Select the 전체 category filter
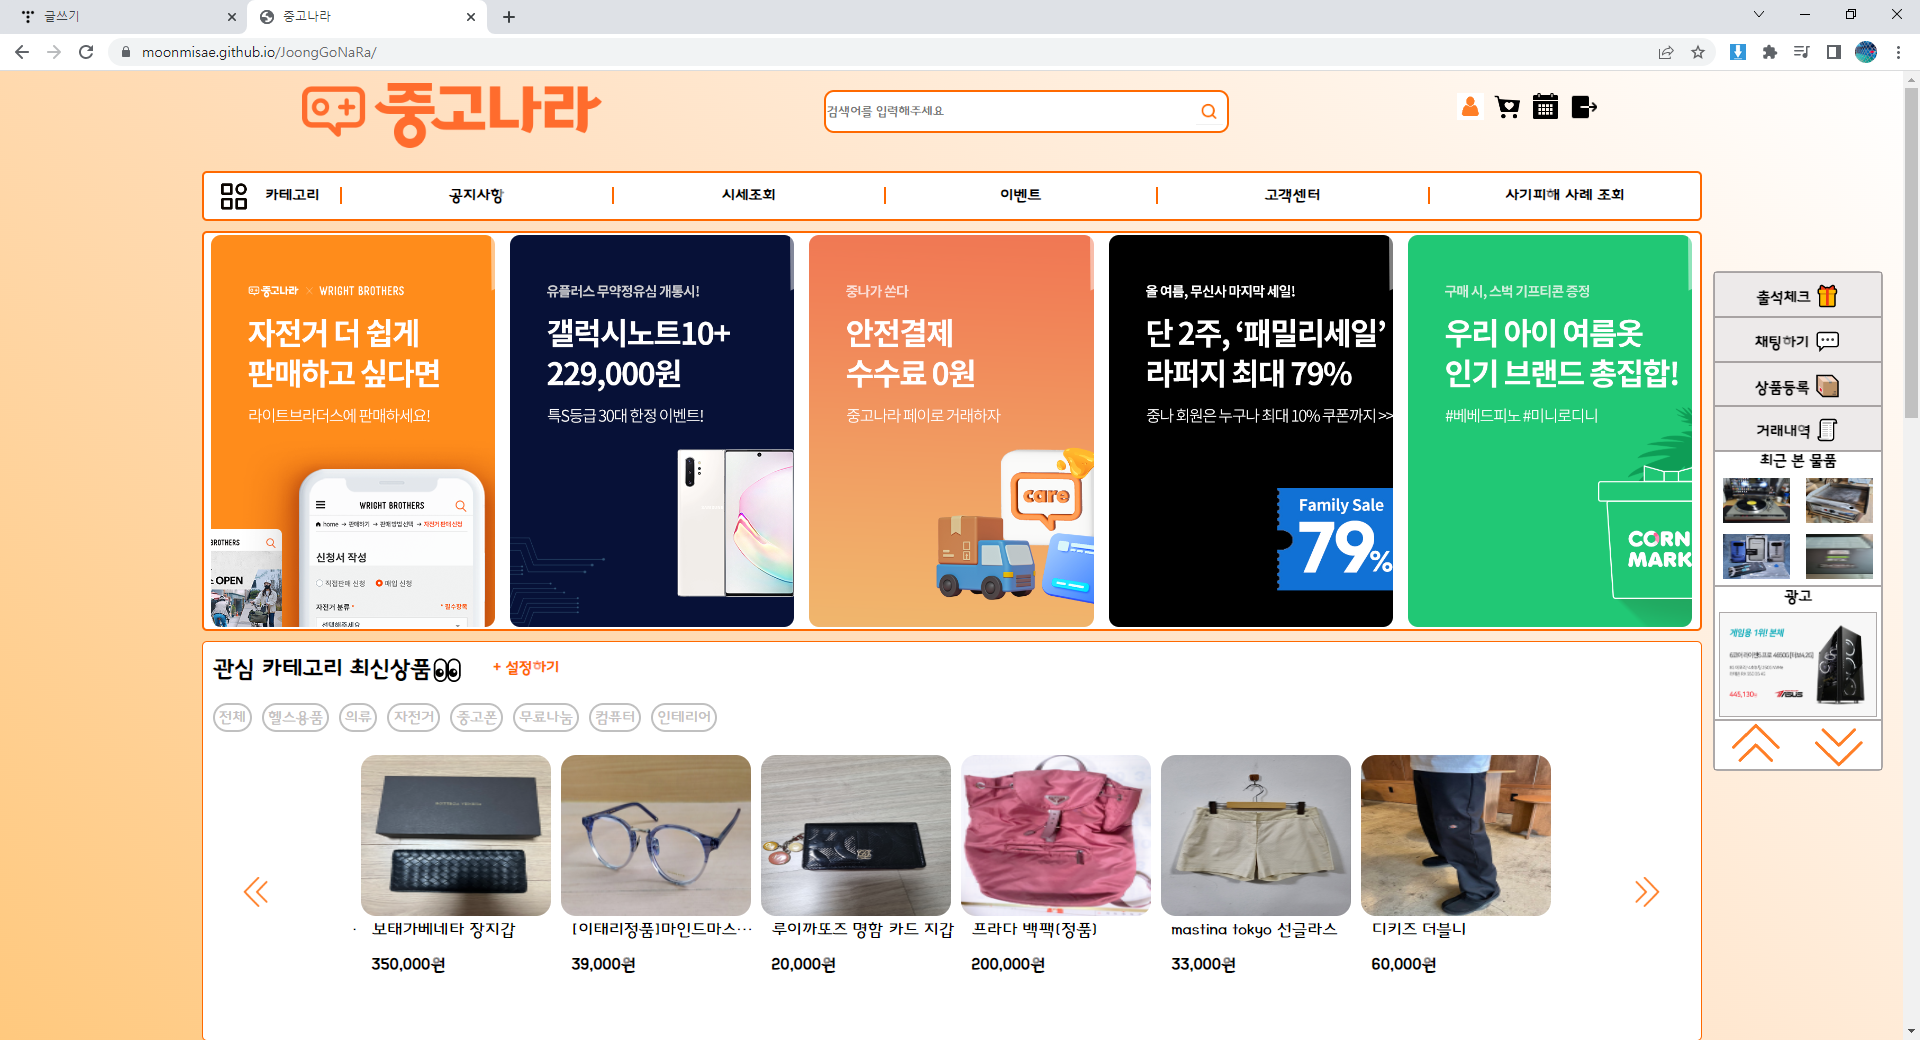 tap(232, 717)
